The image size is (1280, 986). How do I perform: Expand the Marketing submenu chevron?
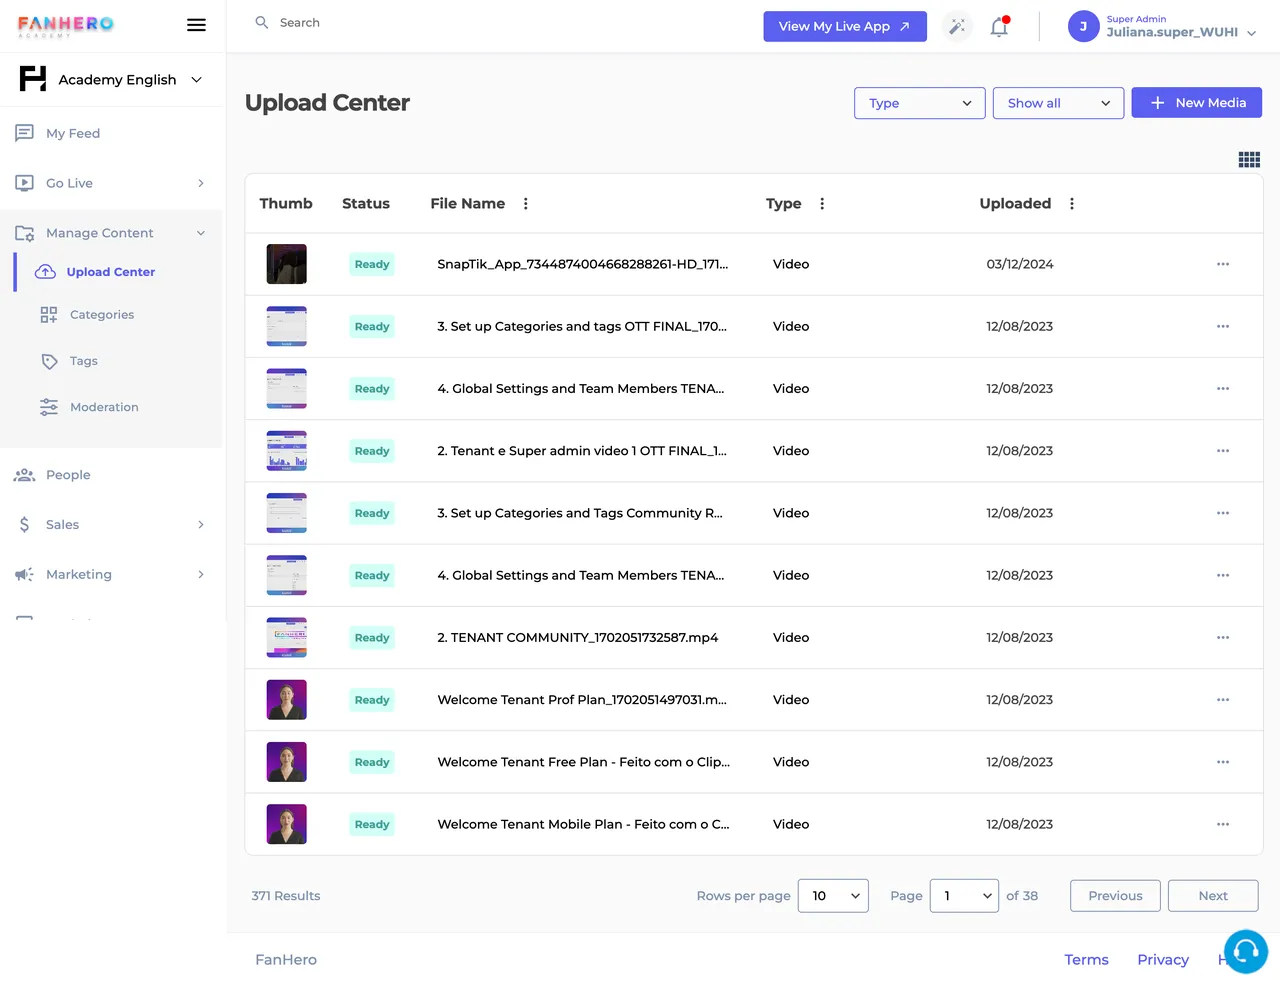pos(201,574)
